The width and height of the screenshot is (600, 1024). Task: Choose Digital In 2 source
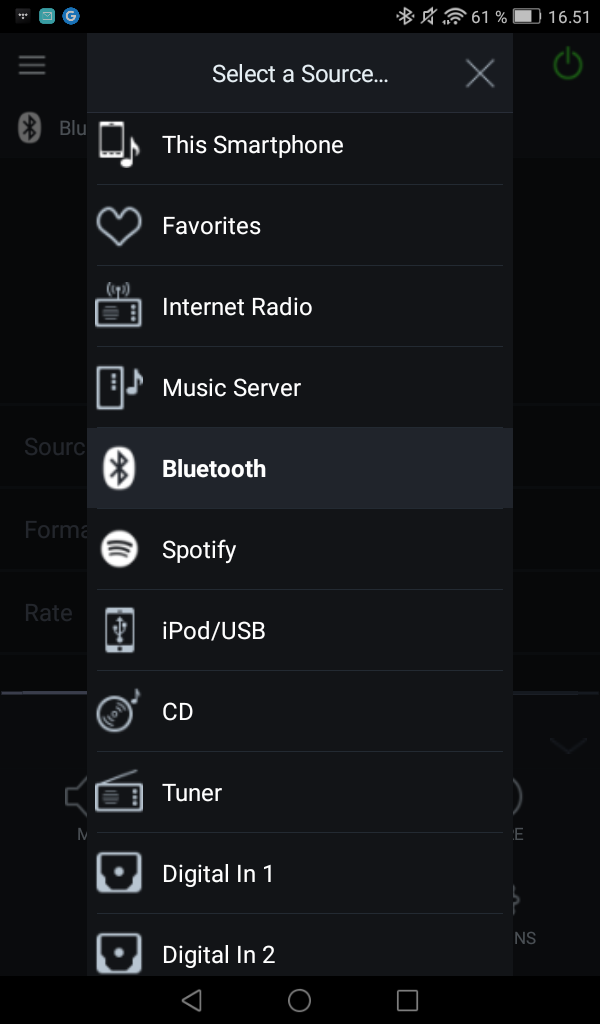click(x=218, y=955)
